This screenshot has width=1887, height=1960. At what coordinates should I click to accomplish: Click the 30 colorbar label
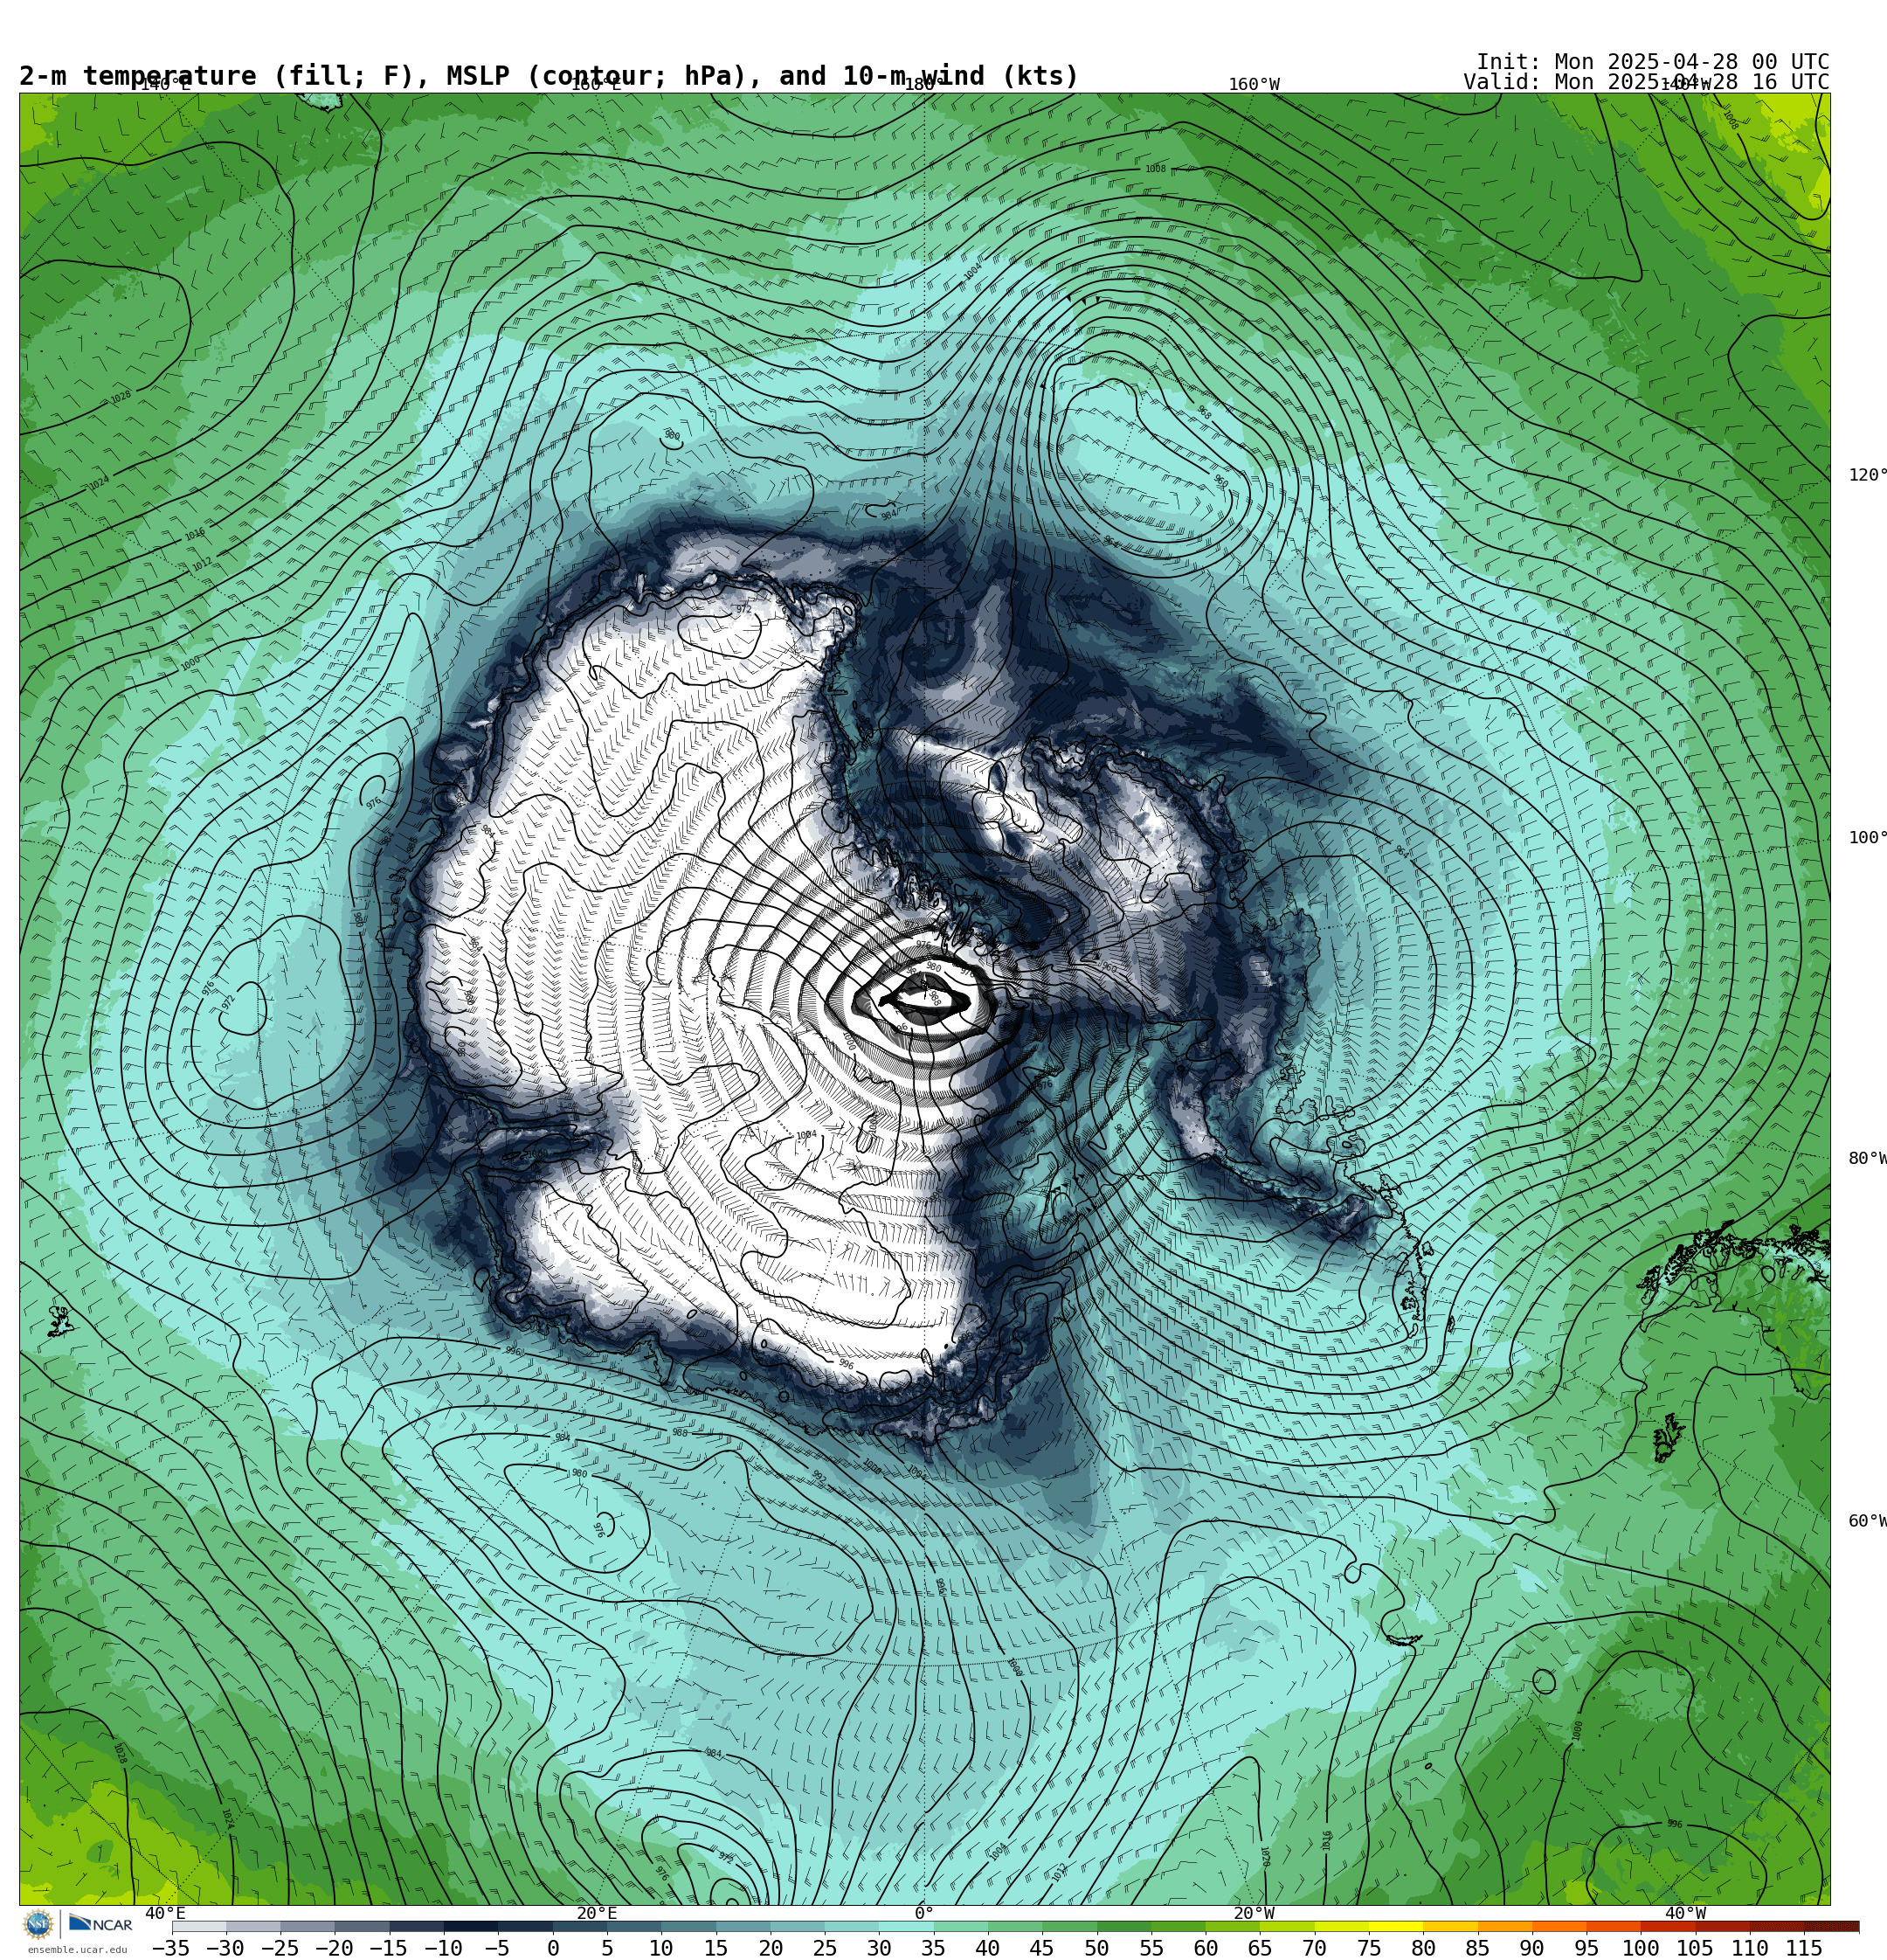tap(879, 1948)
